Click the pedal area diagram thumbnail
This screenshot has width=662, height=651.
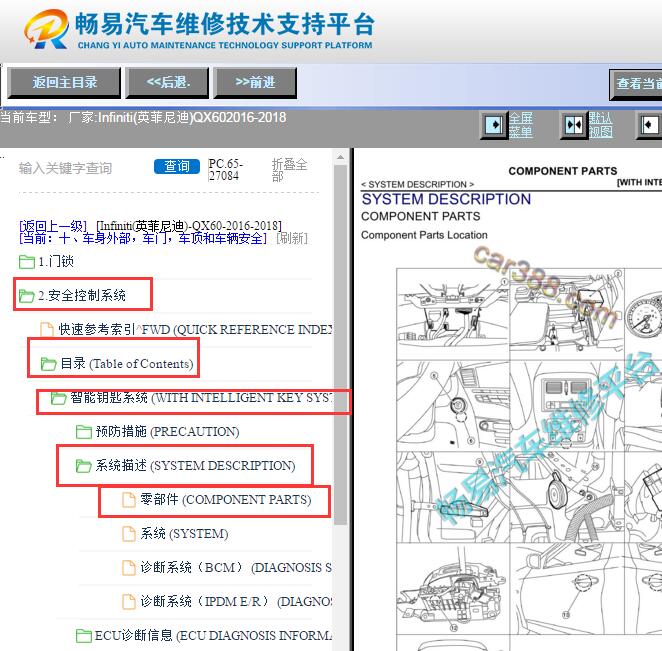[453, 314]
